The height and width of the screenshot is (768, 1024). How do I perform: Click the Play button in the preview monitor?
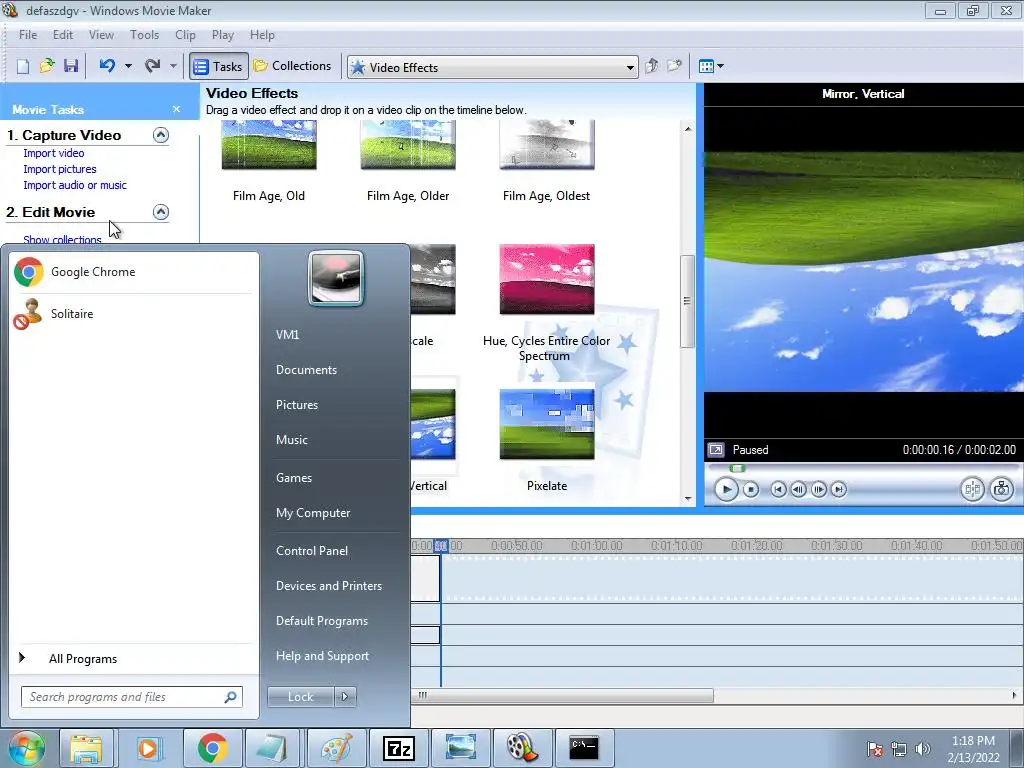pos(726,489)
